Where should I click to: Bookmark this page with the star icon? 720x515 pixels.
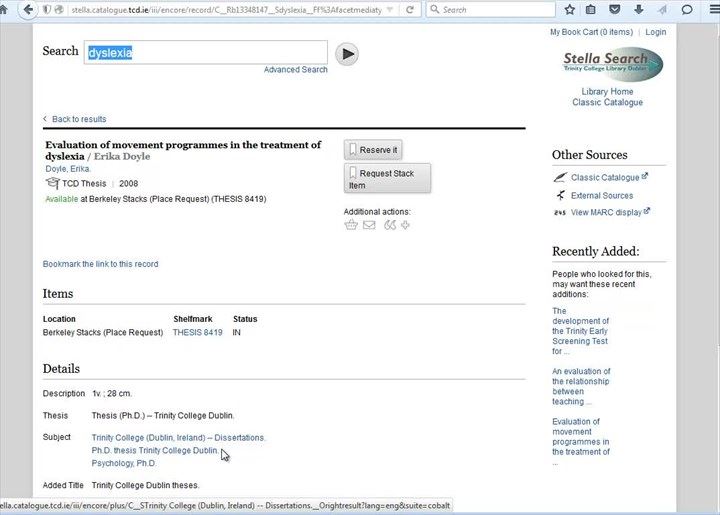[x=569, y=10]
